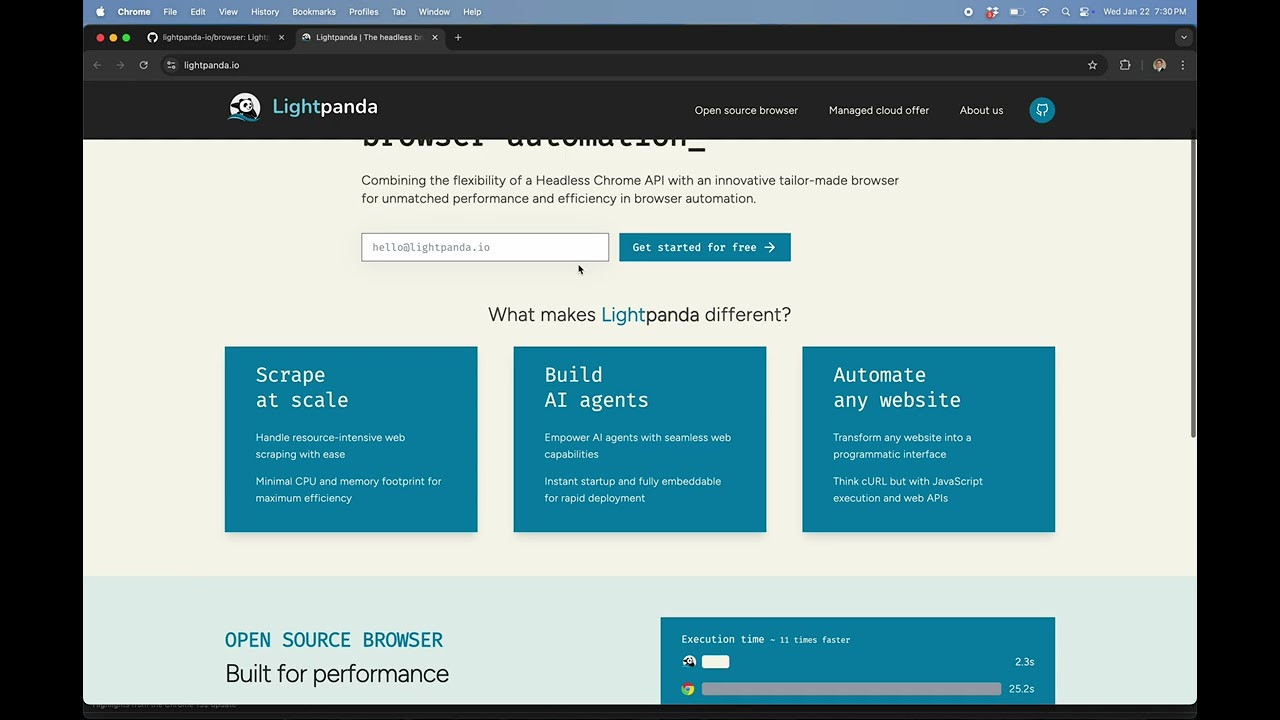Open the Profiles menu

[363, 12]
